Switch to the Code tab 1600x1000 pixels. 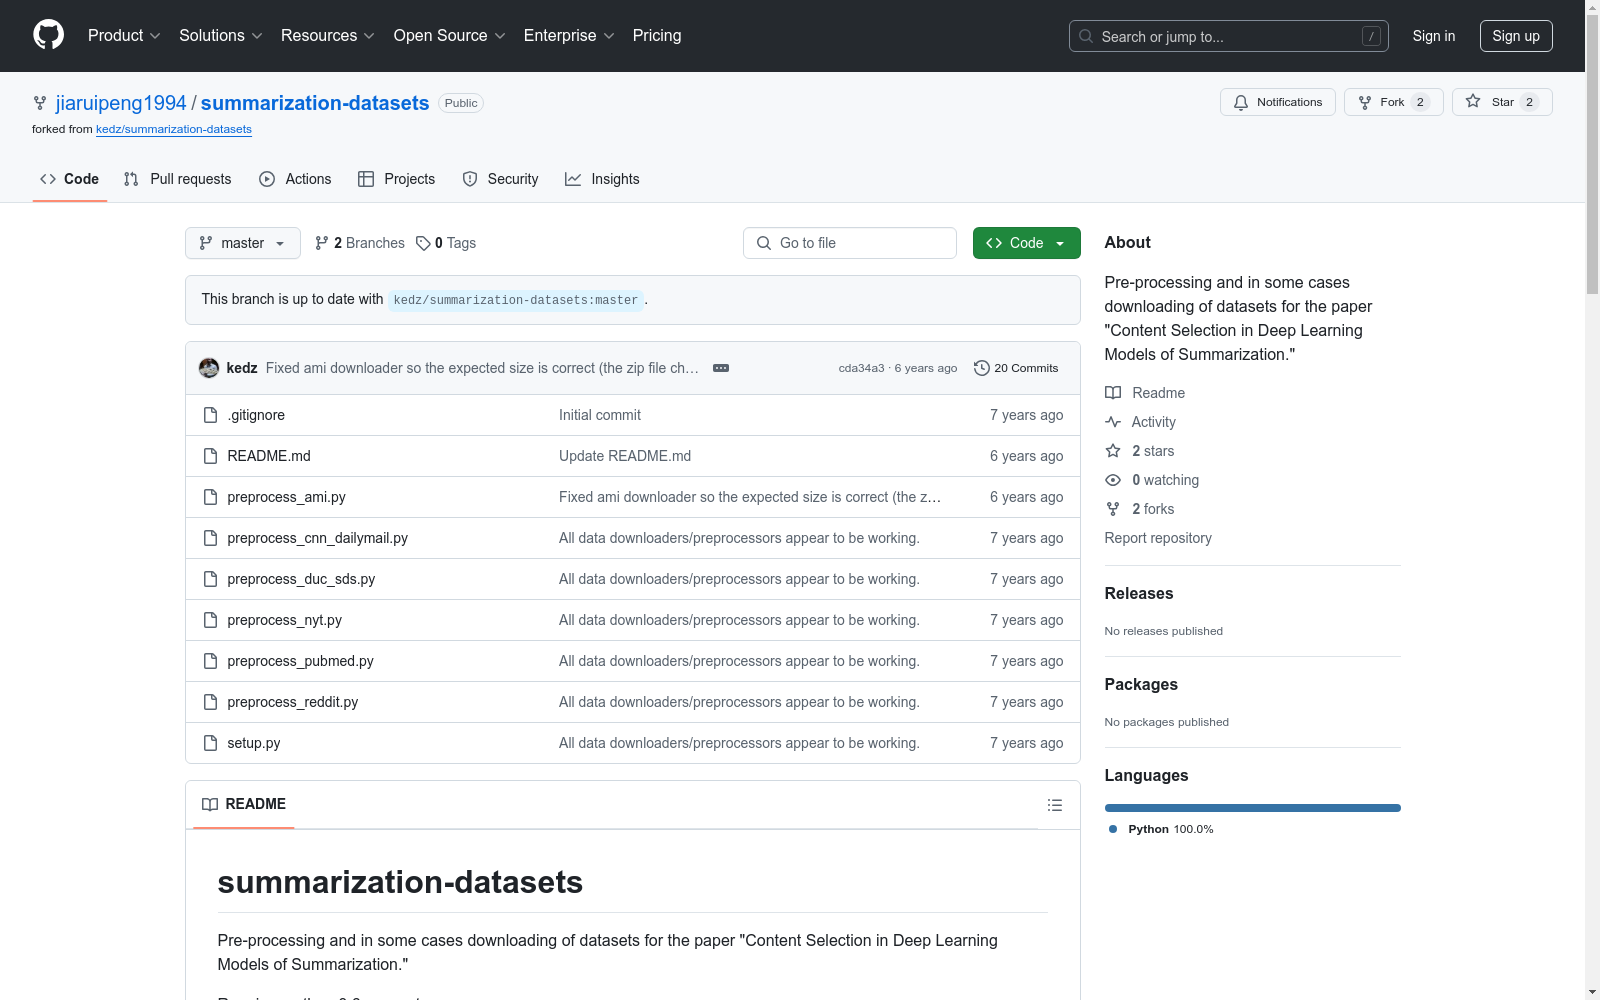coord(70,179)
